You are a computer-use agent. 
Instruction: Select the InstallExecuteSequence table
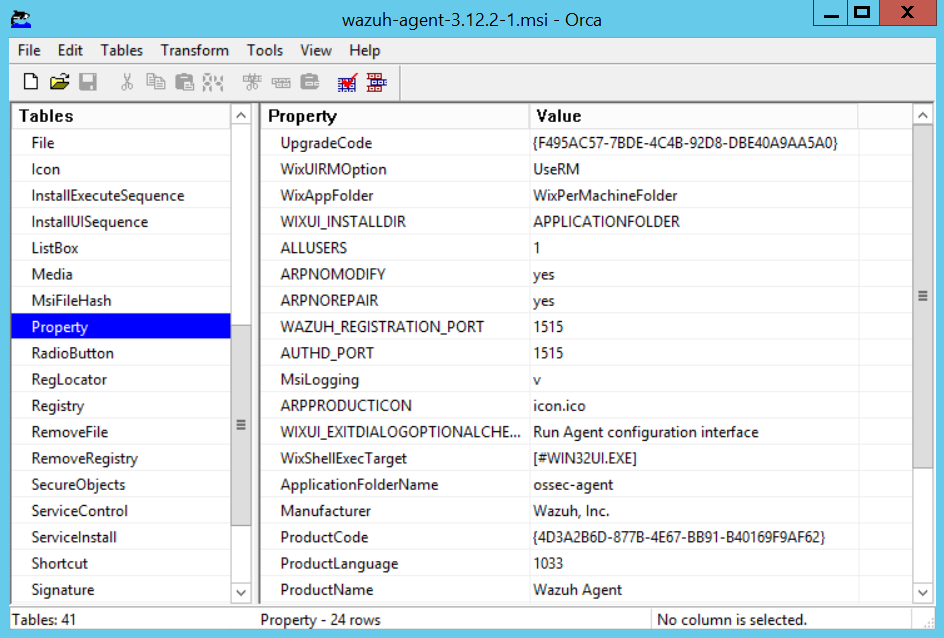coord(121,196)
